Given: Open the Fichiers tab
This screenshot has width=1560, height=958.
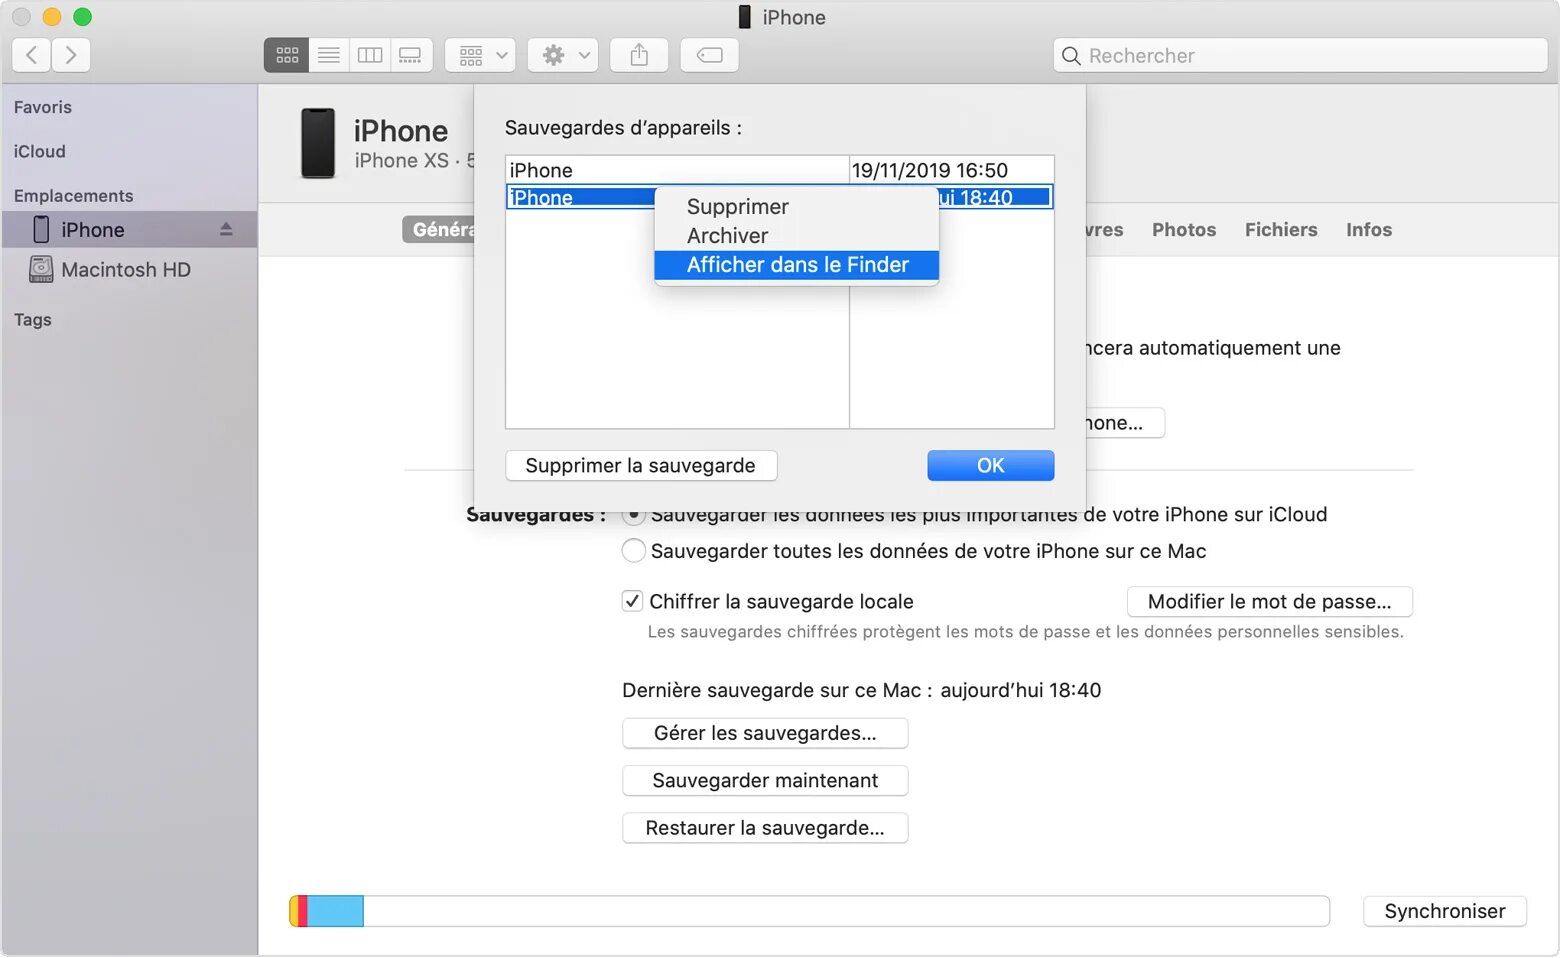Looking at the screenshot, I should [x=1281, y=230].
